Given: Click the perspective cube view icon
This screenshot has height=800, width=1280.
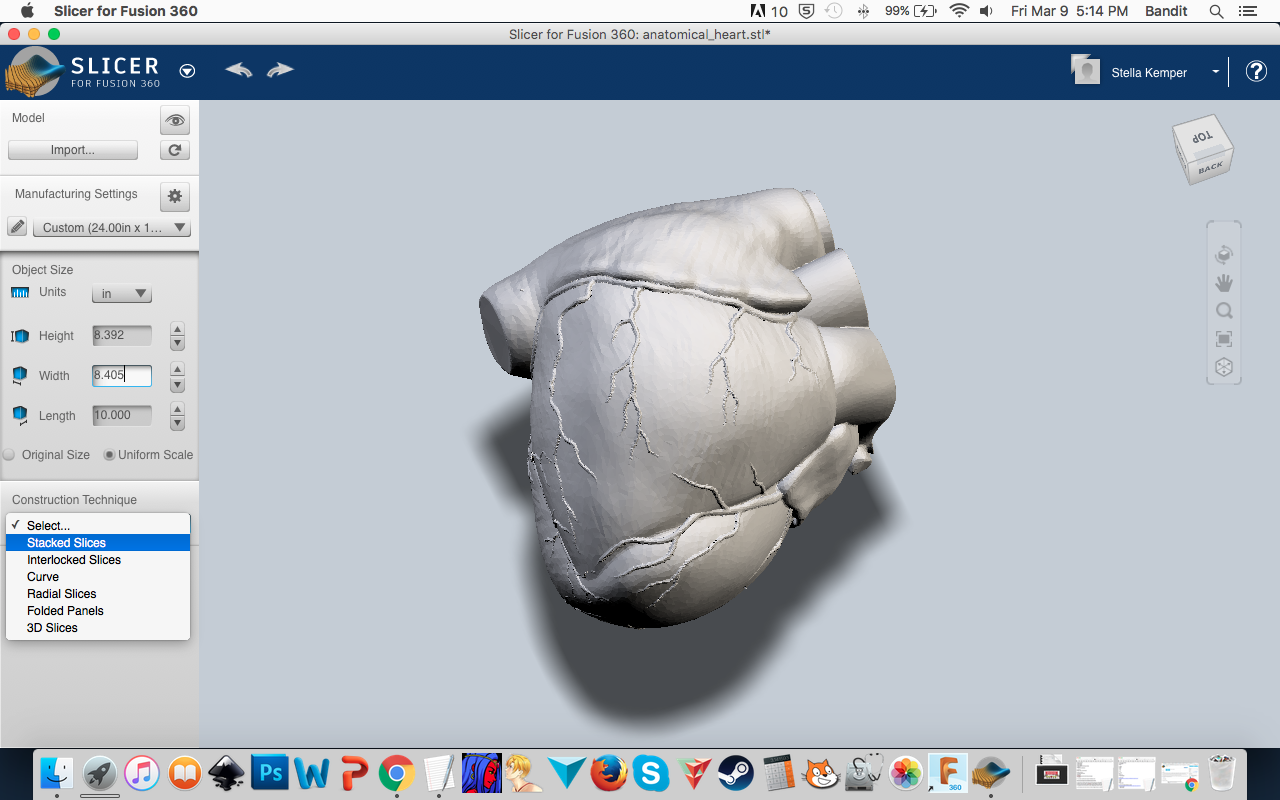Looking at the screenshot, I should [1224, 367].
